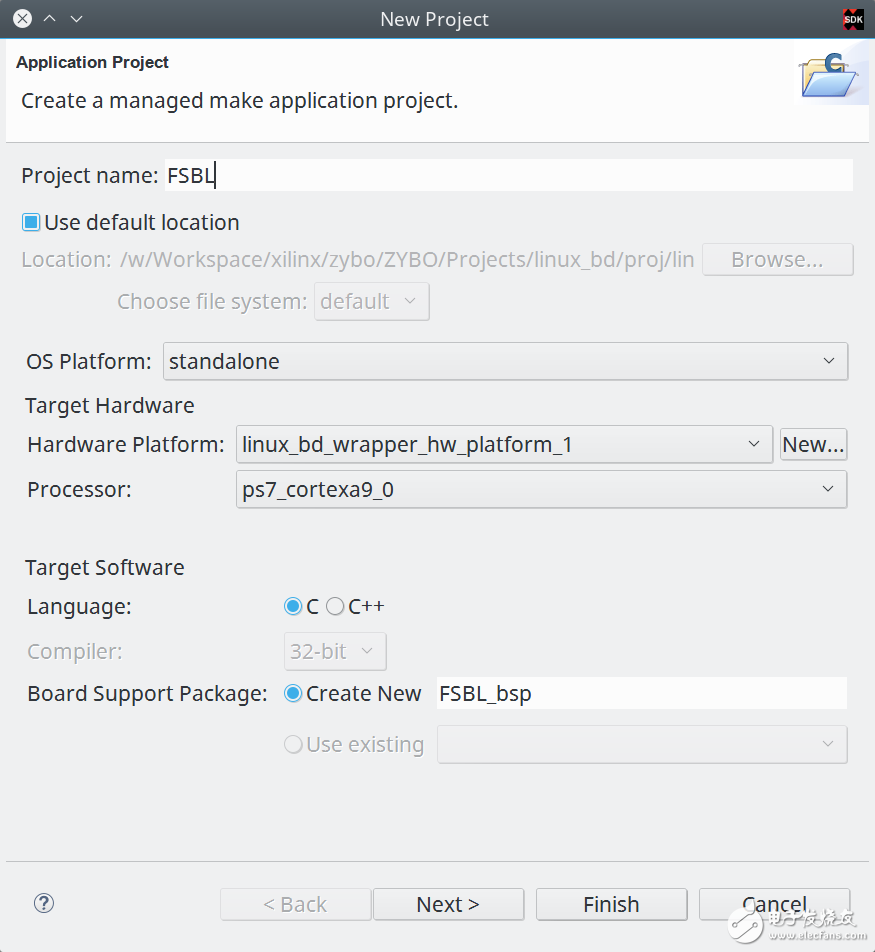875x952 pixels.
Task: Click the title bar down arrow icon
Action: [x=76, y=19]
